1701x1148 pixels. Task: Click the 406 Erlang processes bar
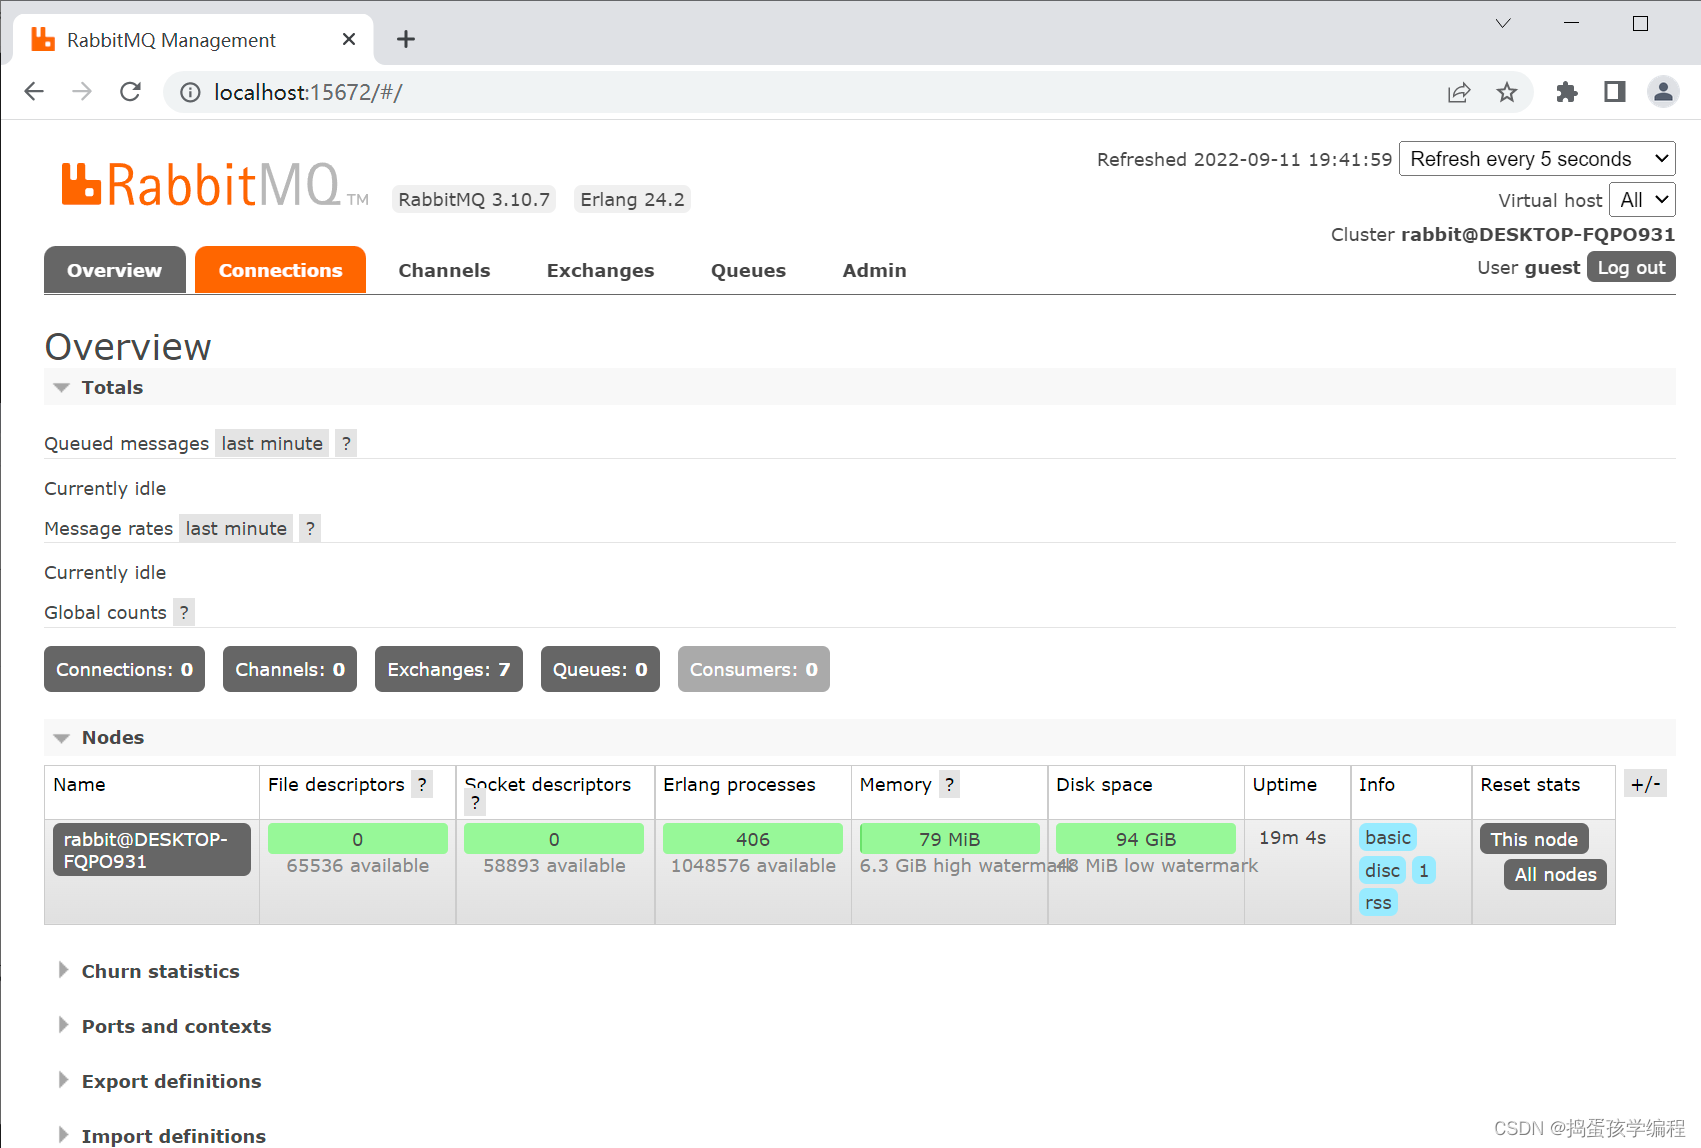(x=753, y=839)
